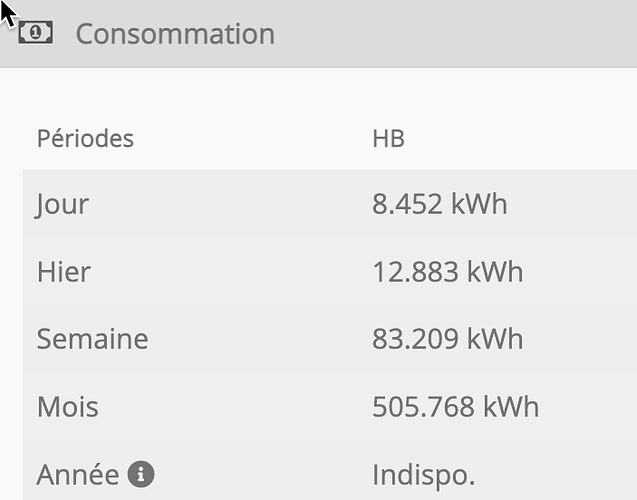Select the Mois period label
This screenshot has width=637, height=500.
(67, 407)
